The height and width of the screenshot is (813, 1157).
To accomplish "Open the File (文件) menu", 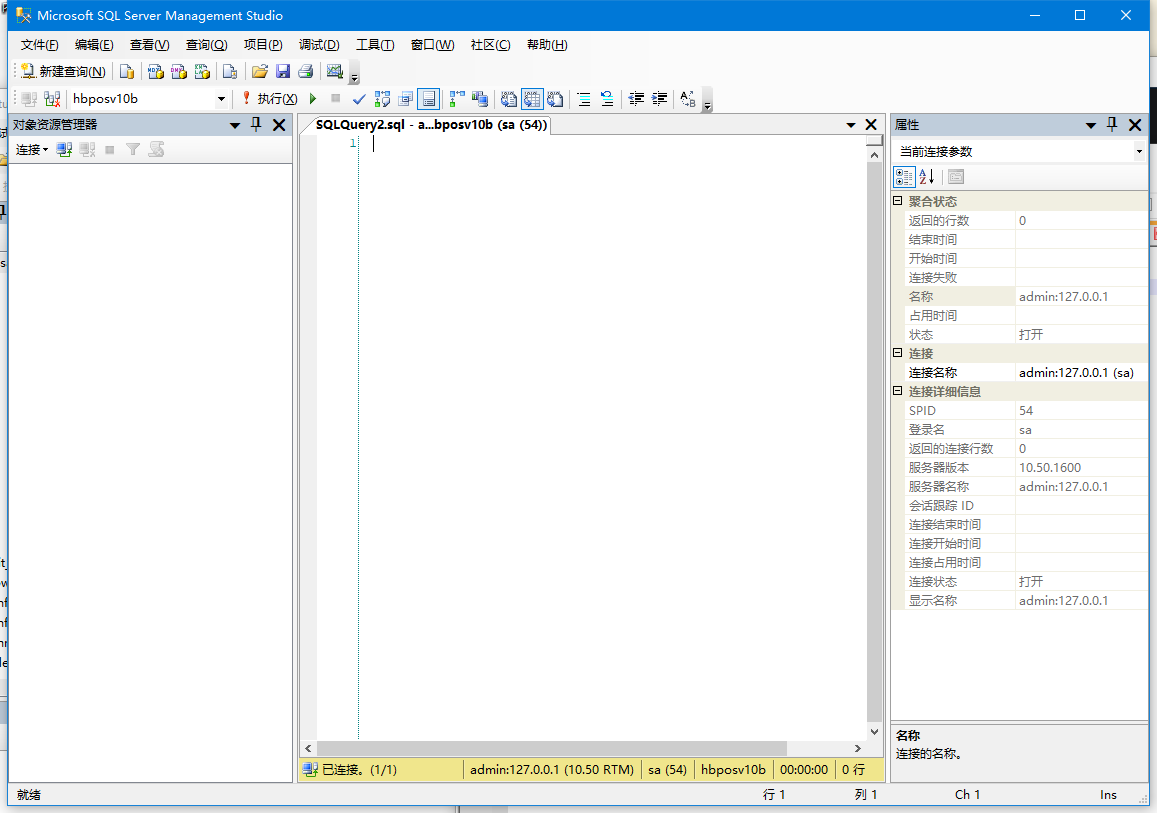I will pos(39,45).
